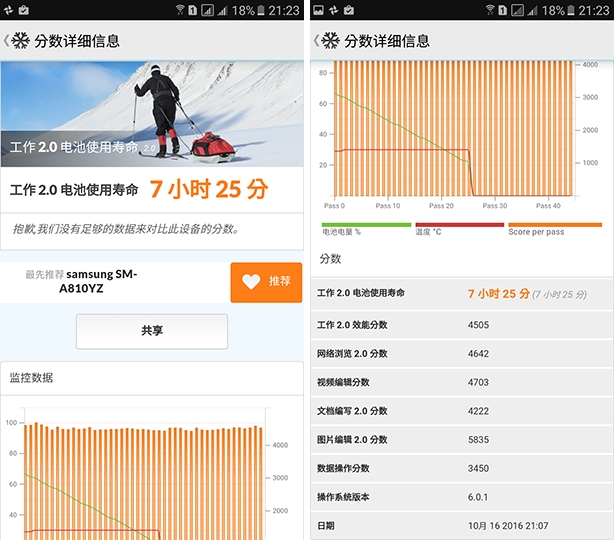The width and height of the screenshot is (615, 540).
Task: Tap 21:23 clock on left status bar
Action: (x=284, y=10)
